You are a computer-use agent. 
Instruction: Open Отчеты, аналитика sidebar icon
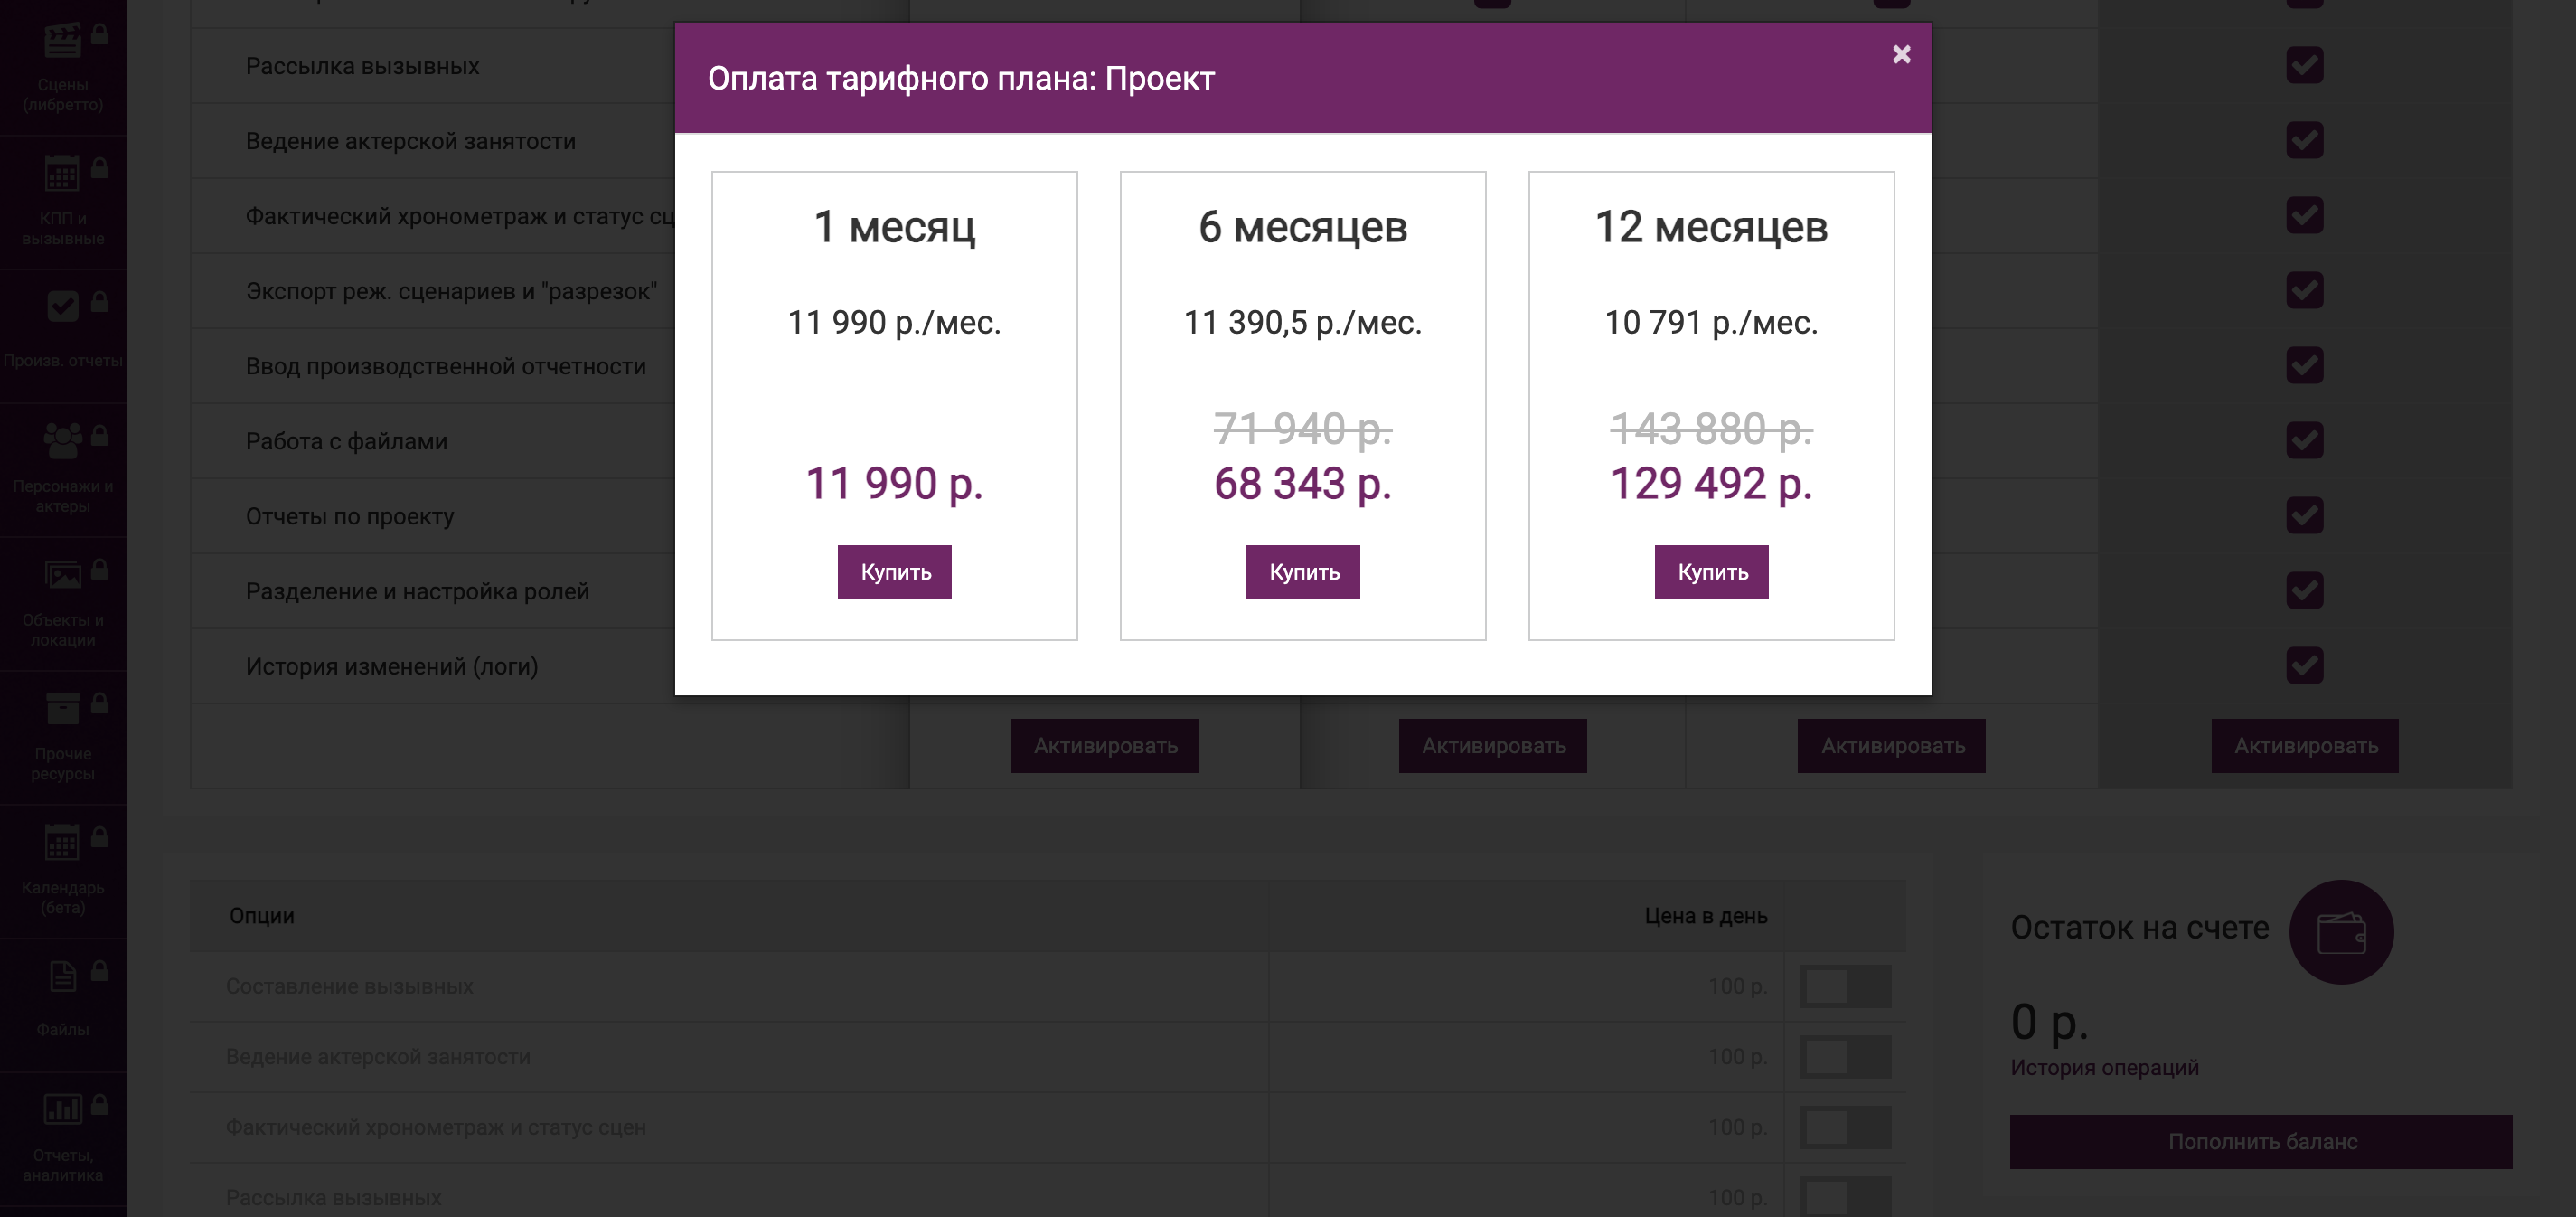point(62,1109)
